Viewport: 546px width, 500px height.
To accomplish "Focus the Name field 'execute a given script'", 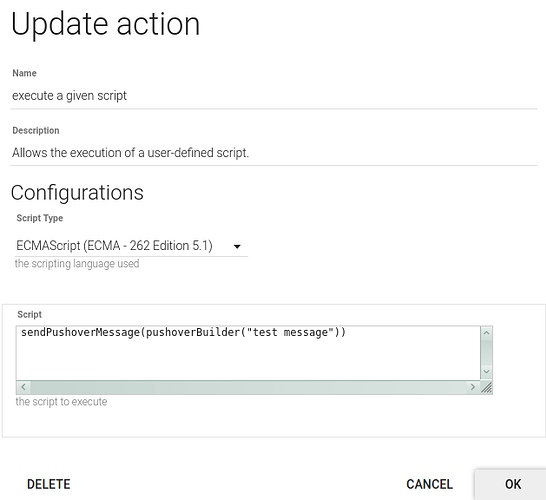I will (274, 96).
